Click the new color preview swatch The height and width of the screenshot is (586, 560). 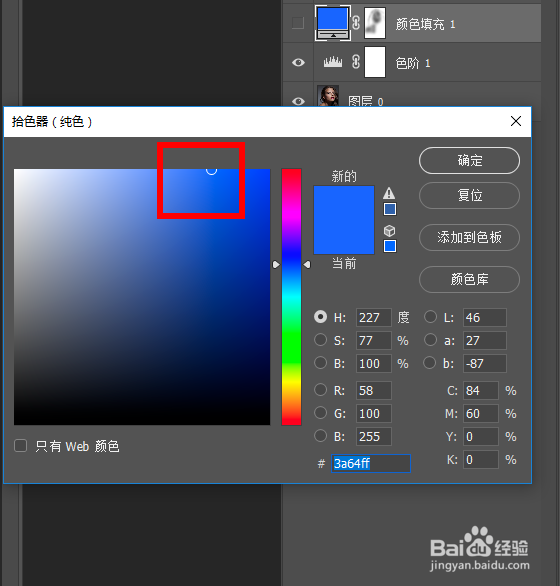pyautogui.click(x=344, y=202)
